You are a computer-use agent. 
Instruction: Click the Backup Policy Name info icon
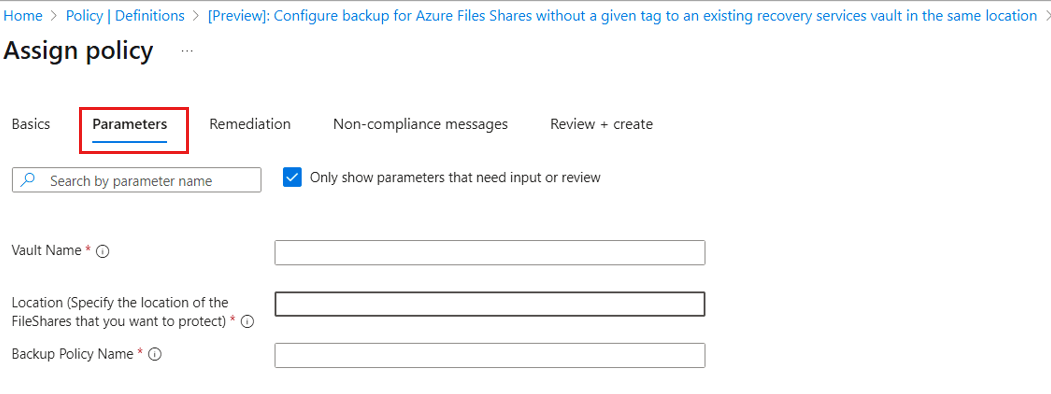click(155, 355)
